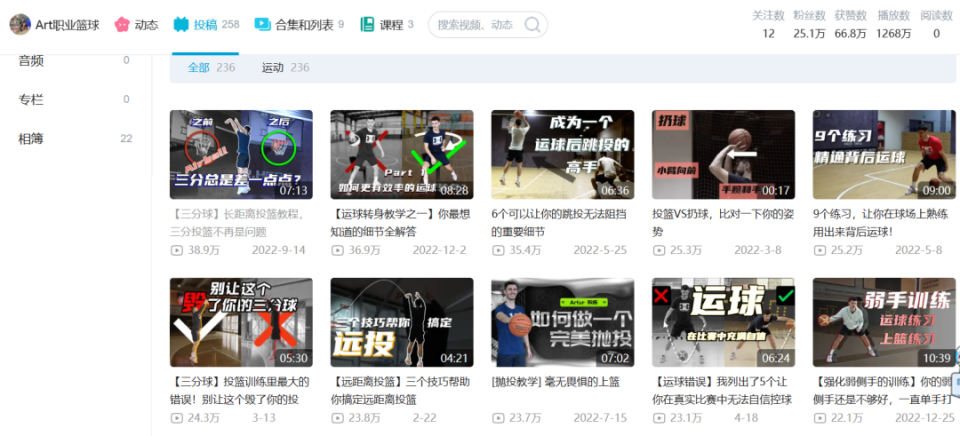960x436 pixels.
Task: Click play-count icon next to 23.7万
Action: click(x=498, y=418)
